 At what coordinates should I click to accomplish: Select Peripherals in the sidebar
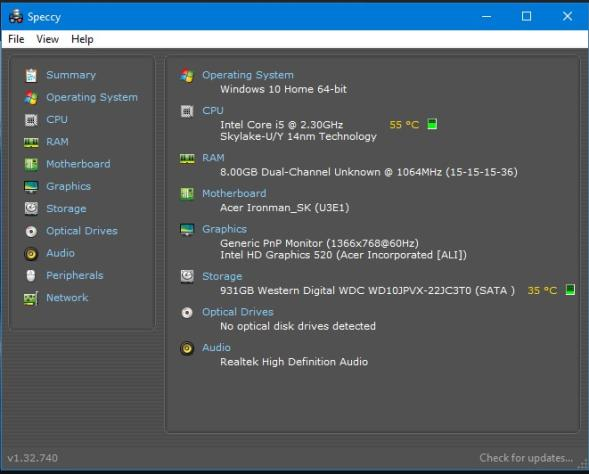[x=74, y=275]
